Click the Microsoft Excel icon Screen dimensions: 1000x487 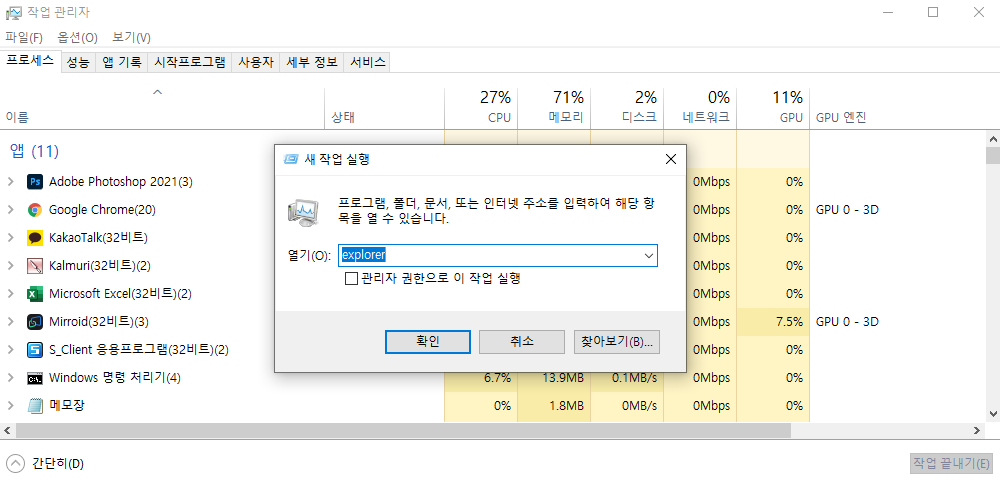(34, 294)
